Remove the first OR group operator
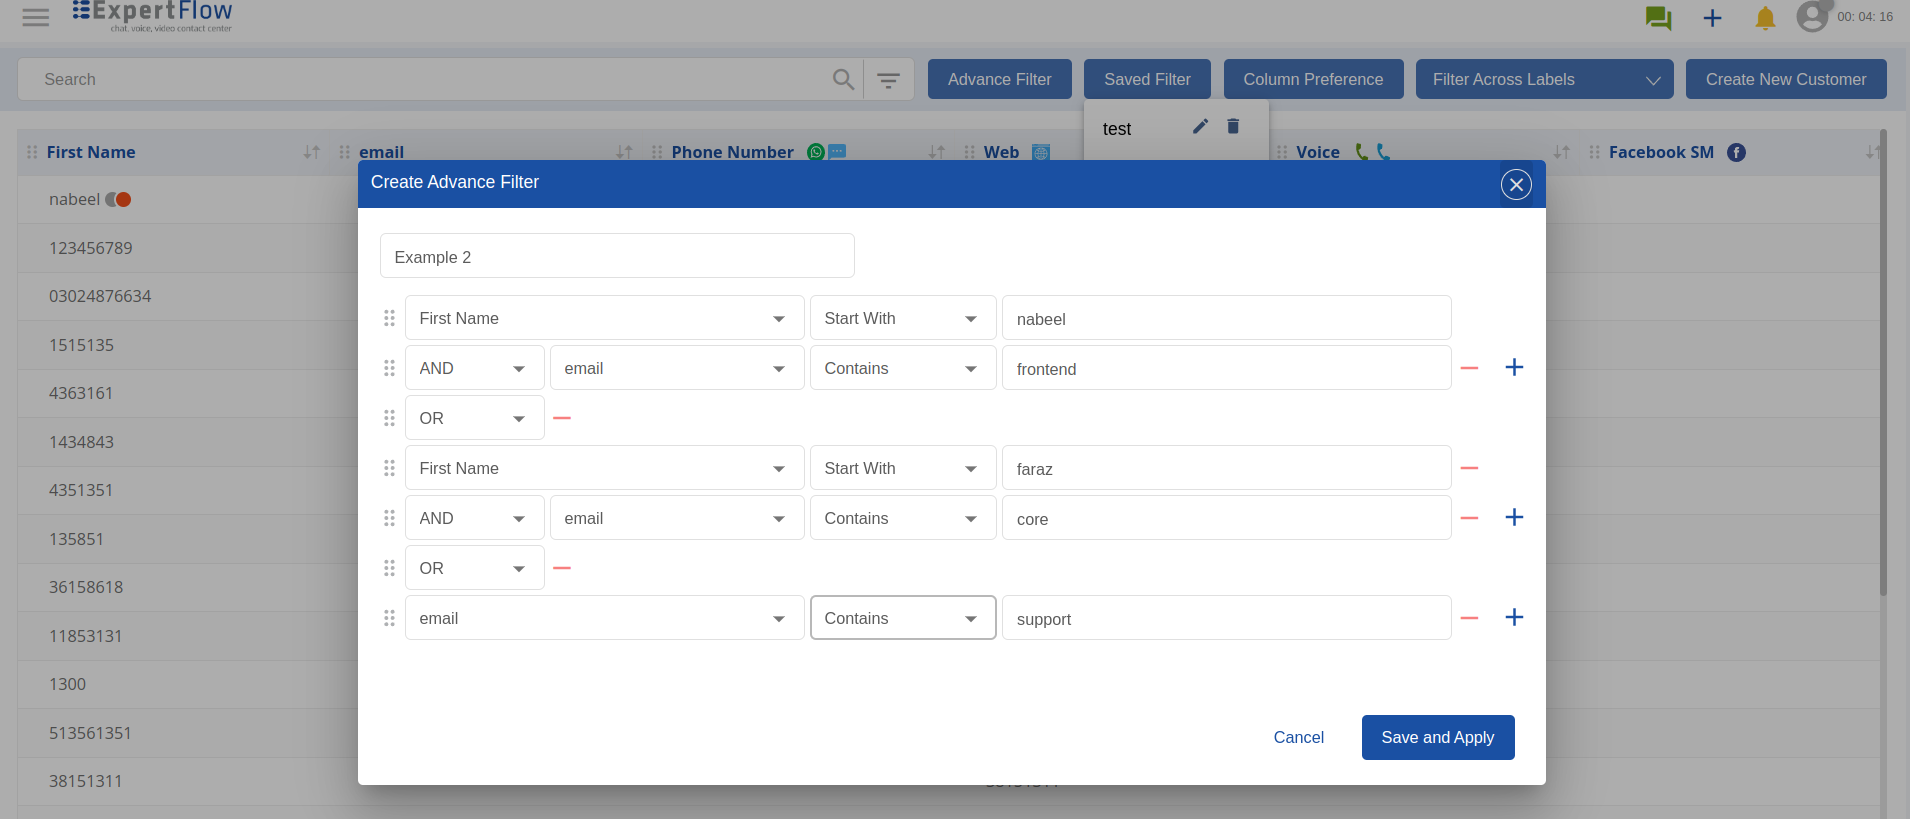This screenshot has width=1910, height=819. [x=562, y=418]
